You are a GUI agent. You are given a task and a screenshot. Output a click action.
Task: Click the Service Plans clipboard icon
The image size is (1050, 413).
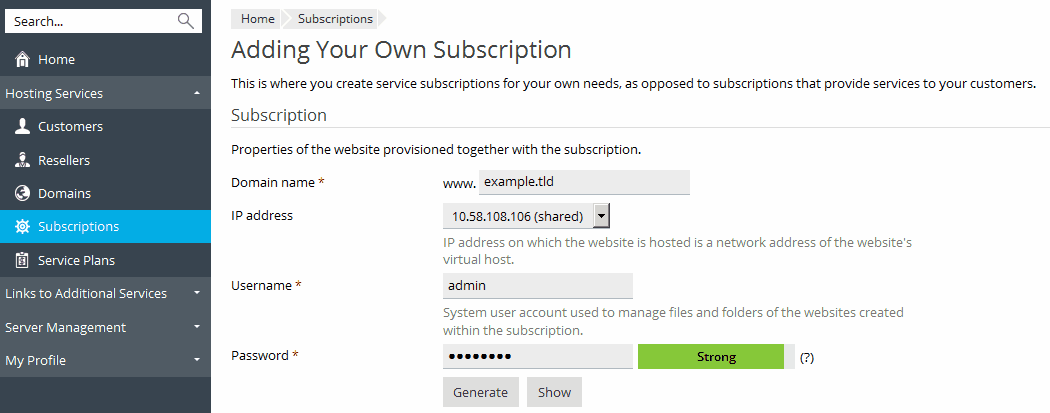point(22,260)
